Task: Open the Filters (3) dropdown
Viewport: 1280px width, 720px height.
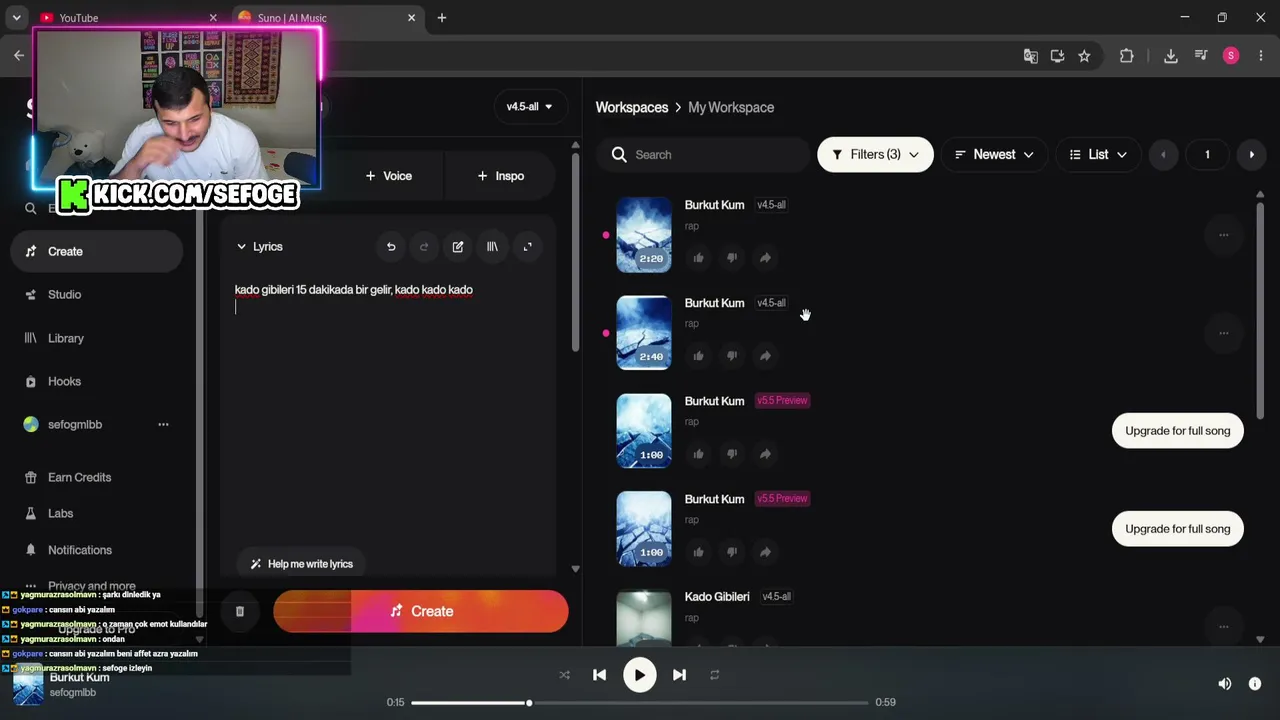Action: pyautogui.click(x=875, y=155)
